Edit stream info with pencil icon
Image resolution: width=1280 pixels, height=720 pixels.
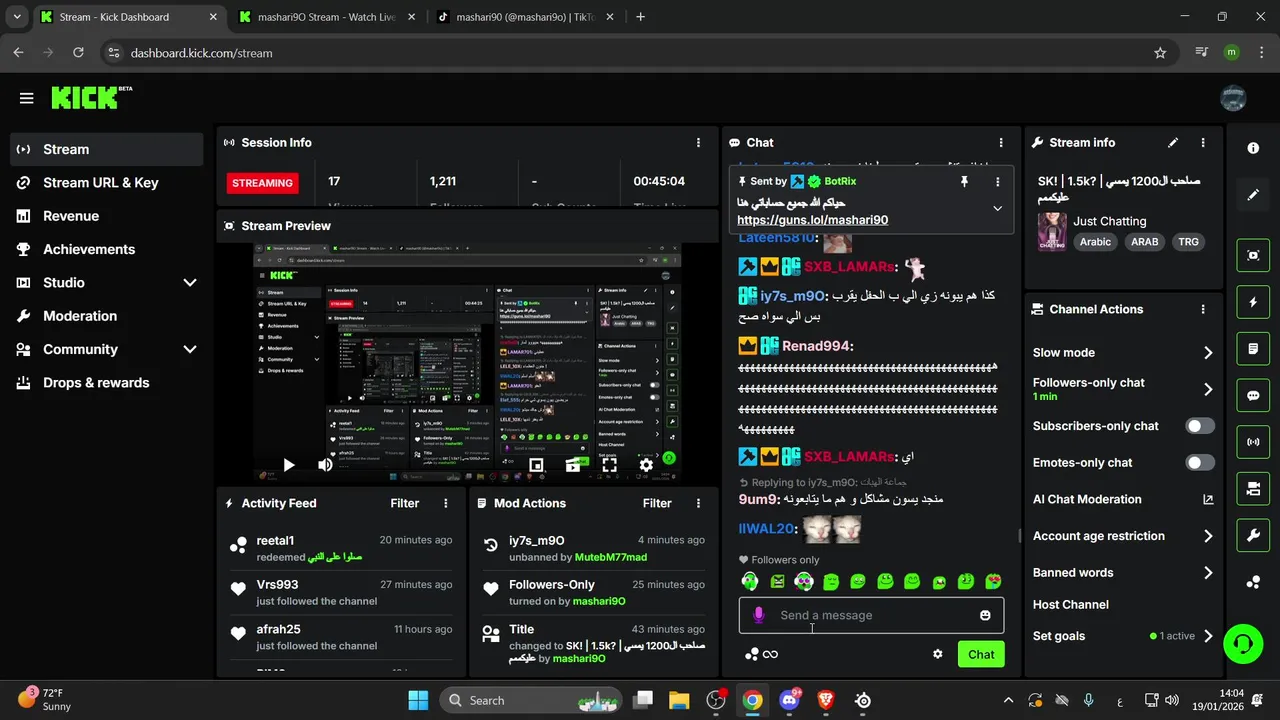[x=1173, y=143]
